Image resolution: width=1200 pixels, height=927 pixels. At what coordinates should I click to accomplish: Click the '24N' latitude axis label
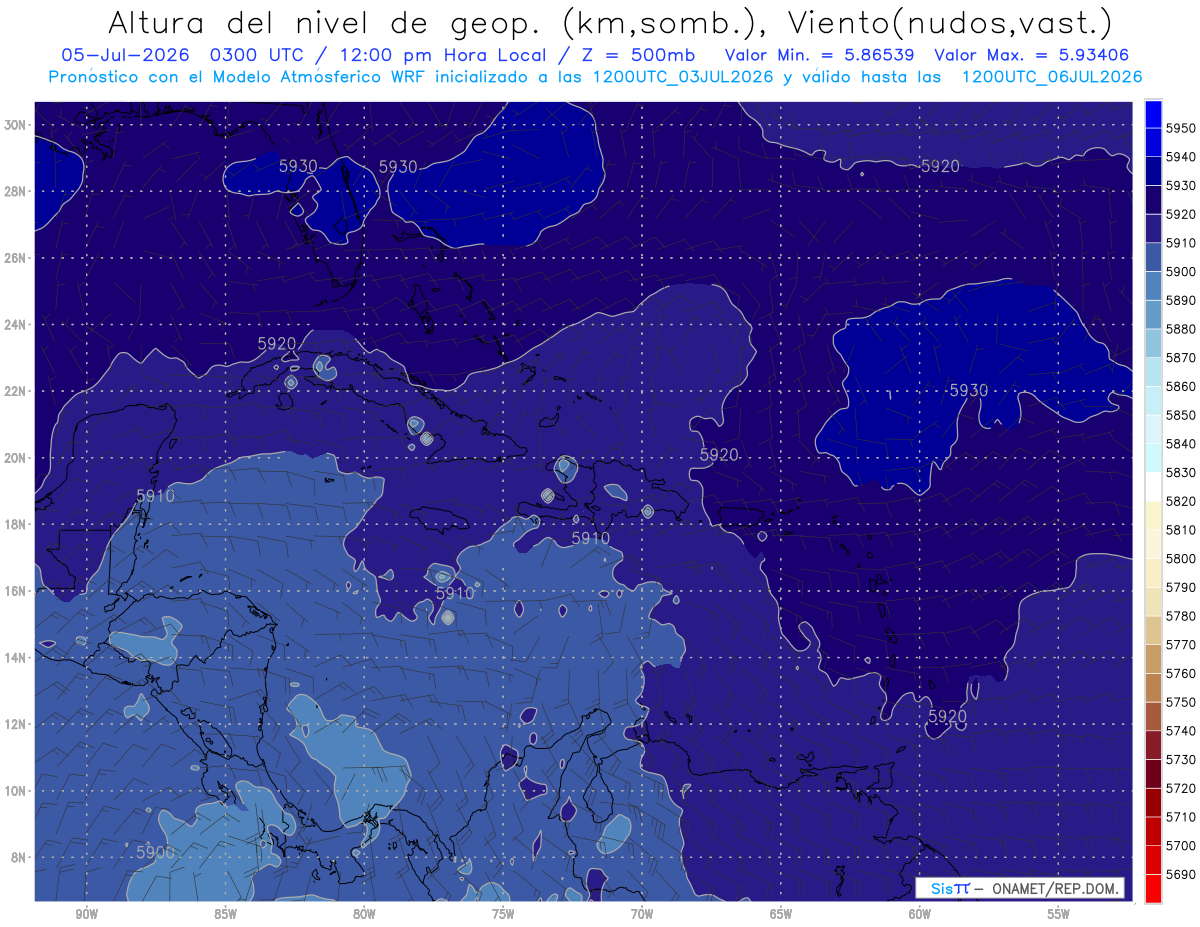click(15, 325)
